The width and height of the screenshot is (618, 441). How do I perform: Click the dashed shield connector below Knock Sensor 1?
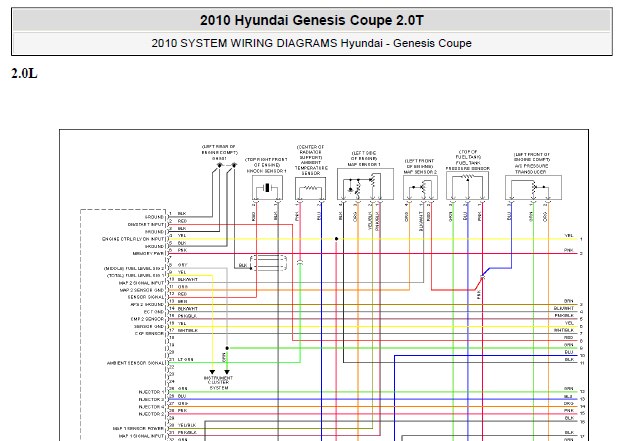click(x=268, y=263)
